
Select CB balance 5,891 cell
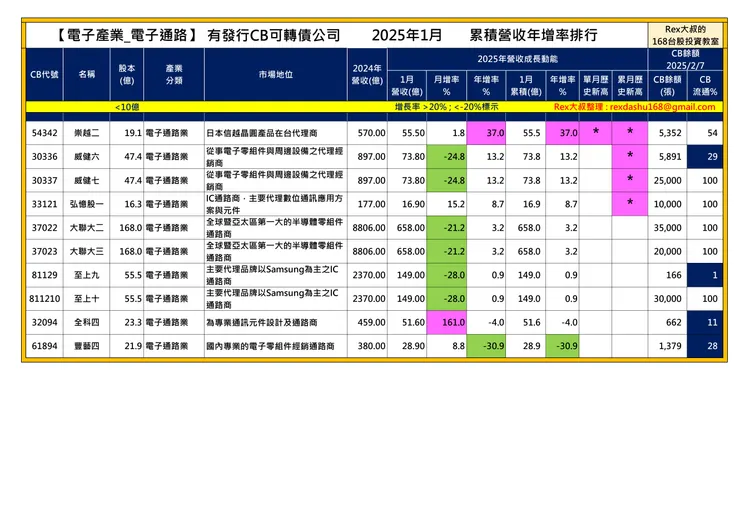667,157
